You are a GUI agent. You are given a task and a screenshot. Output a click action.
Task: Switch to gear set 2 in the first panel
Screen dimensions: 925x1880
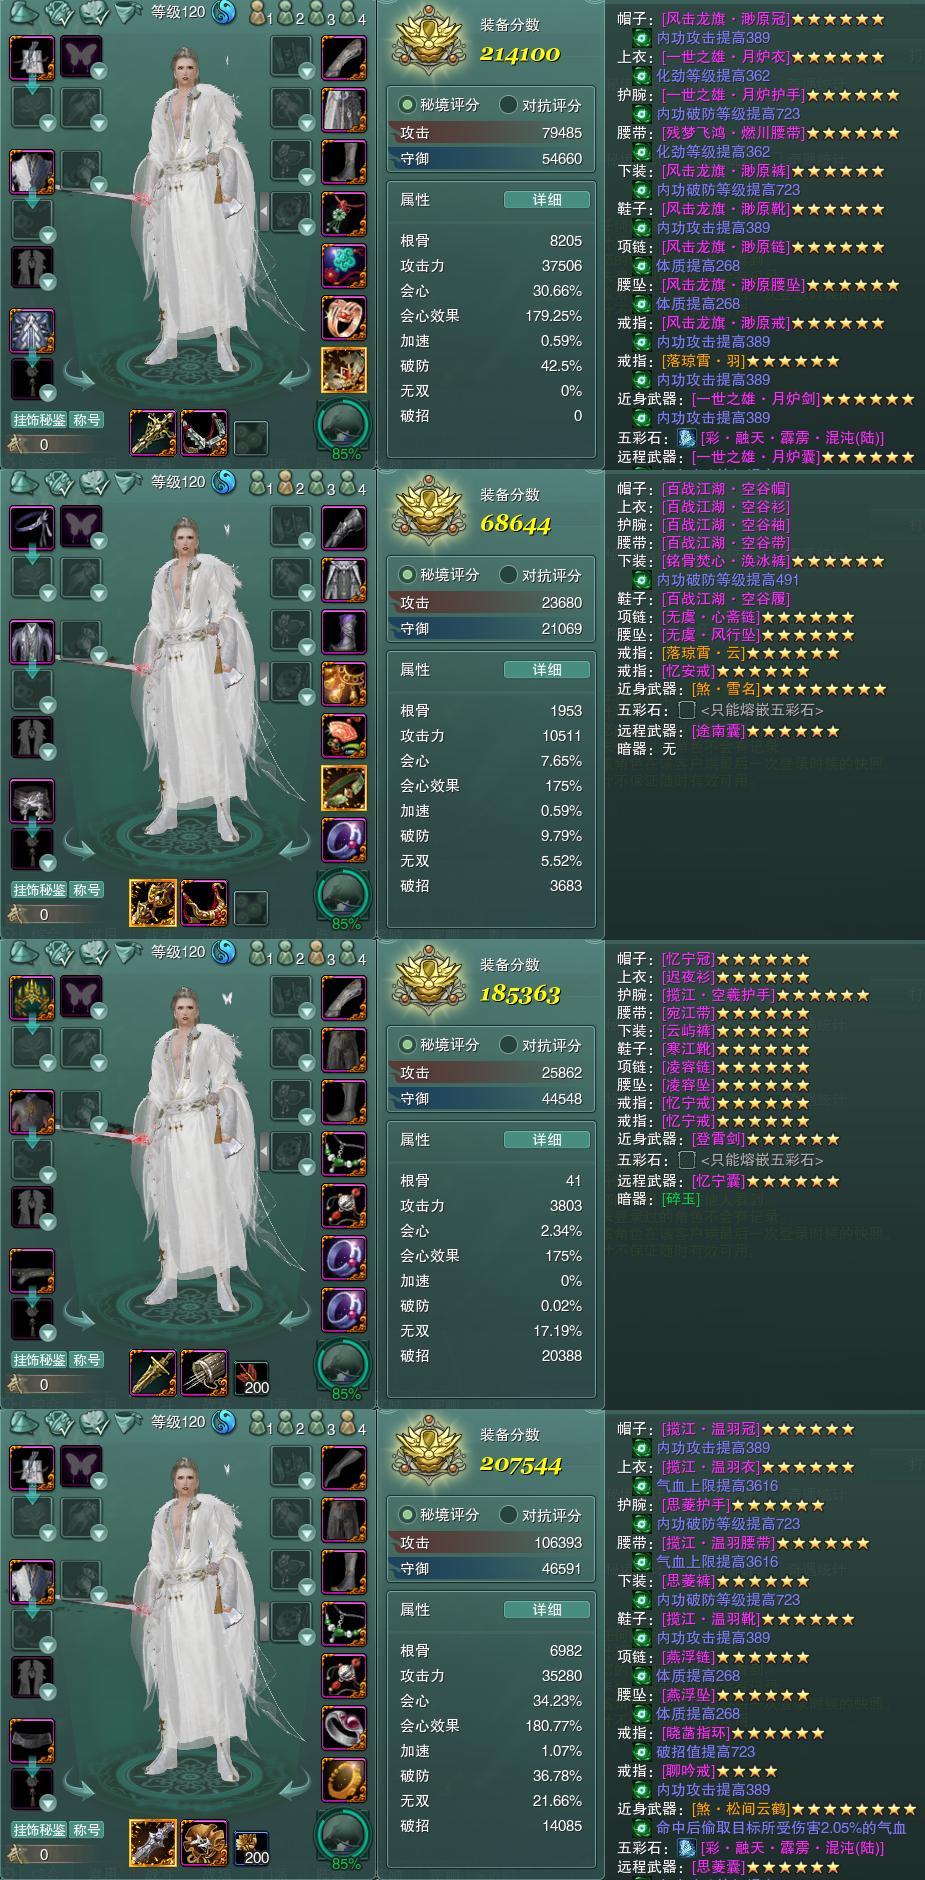[287, 14]
